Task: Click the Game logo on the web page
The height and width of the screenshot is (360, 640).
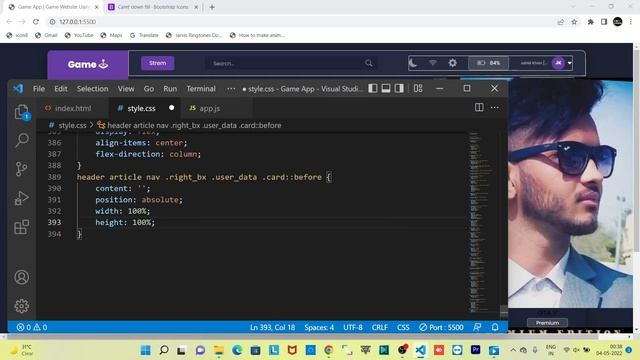Action: tap(88, 64)
